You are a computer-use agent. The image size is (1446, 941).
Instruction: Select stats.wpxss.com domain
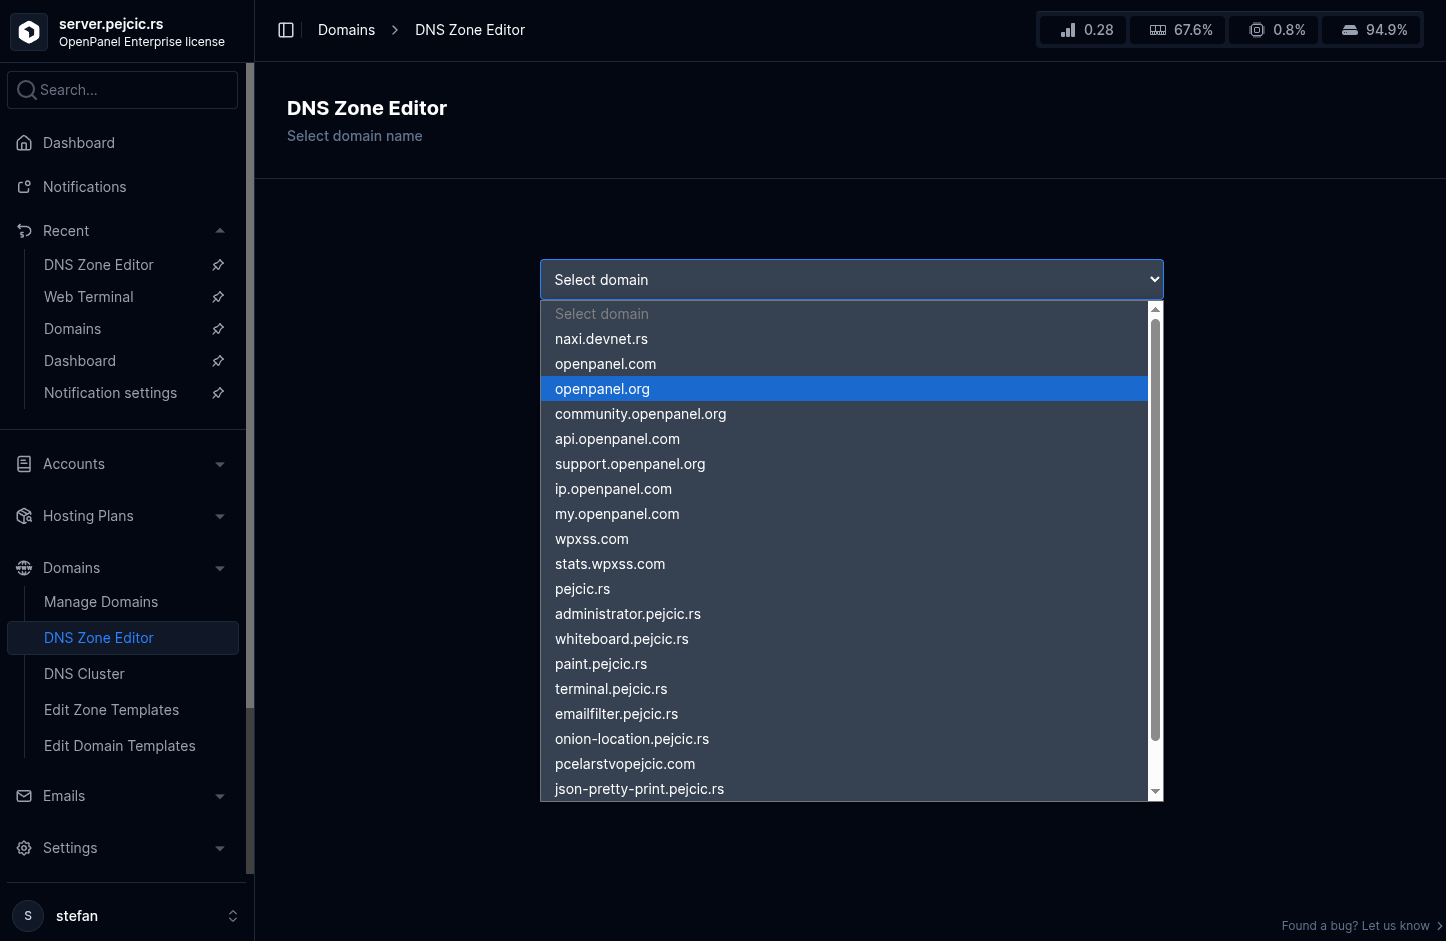tap(844, 564)
